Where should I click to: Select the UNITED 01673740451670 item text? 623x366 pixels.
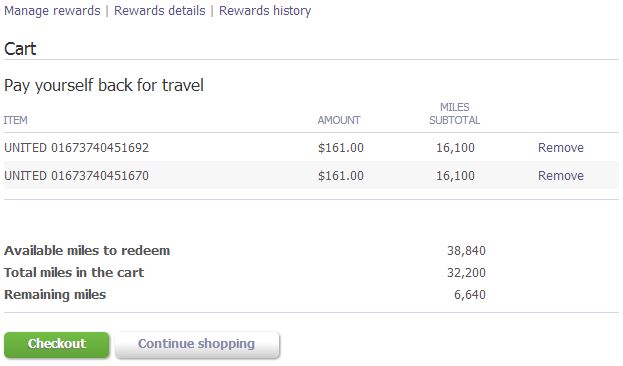[x=76, y=175]
